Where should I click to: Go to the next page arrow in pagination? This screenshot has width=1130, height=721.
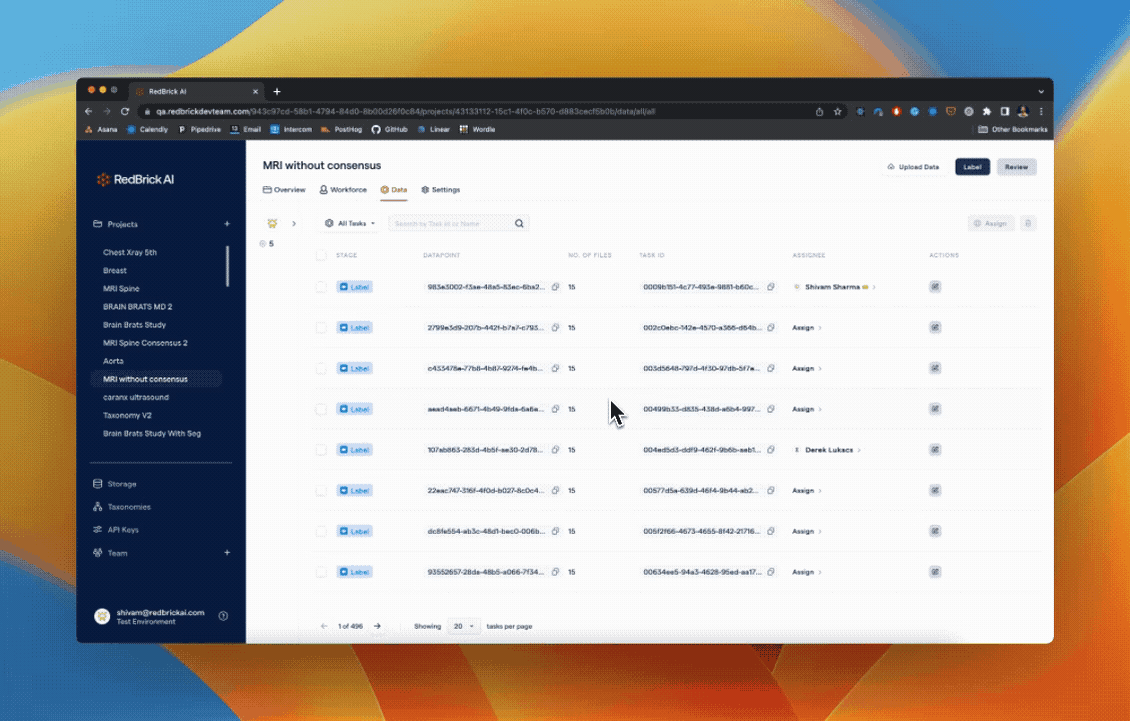(377, 626)
